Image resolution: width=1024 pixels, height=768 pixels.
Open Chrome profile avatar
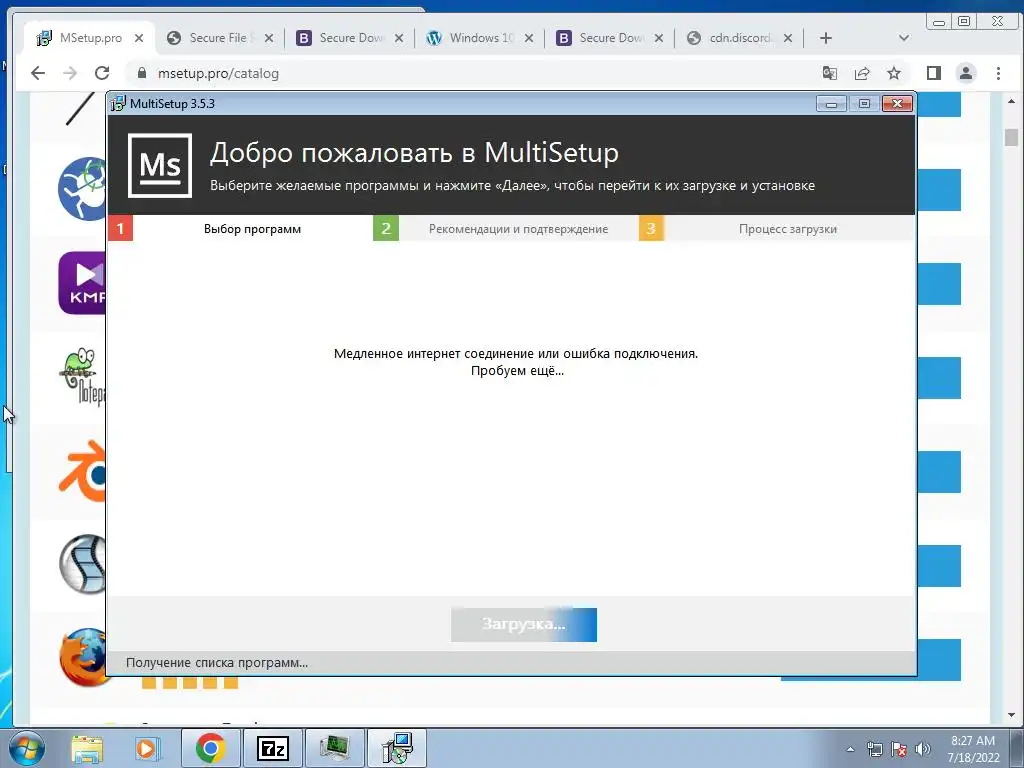pos(966,73)
